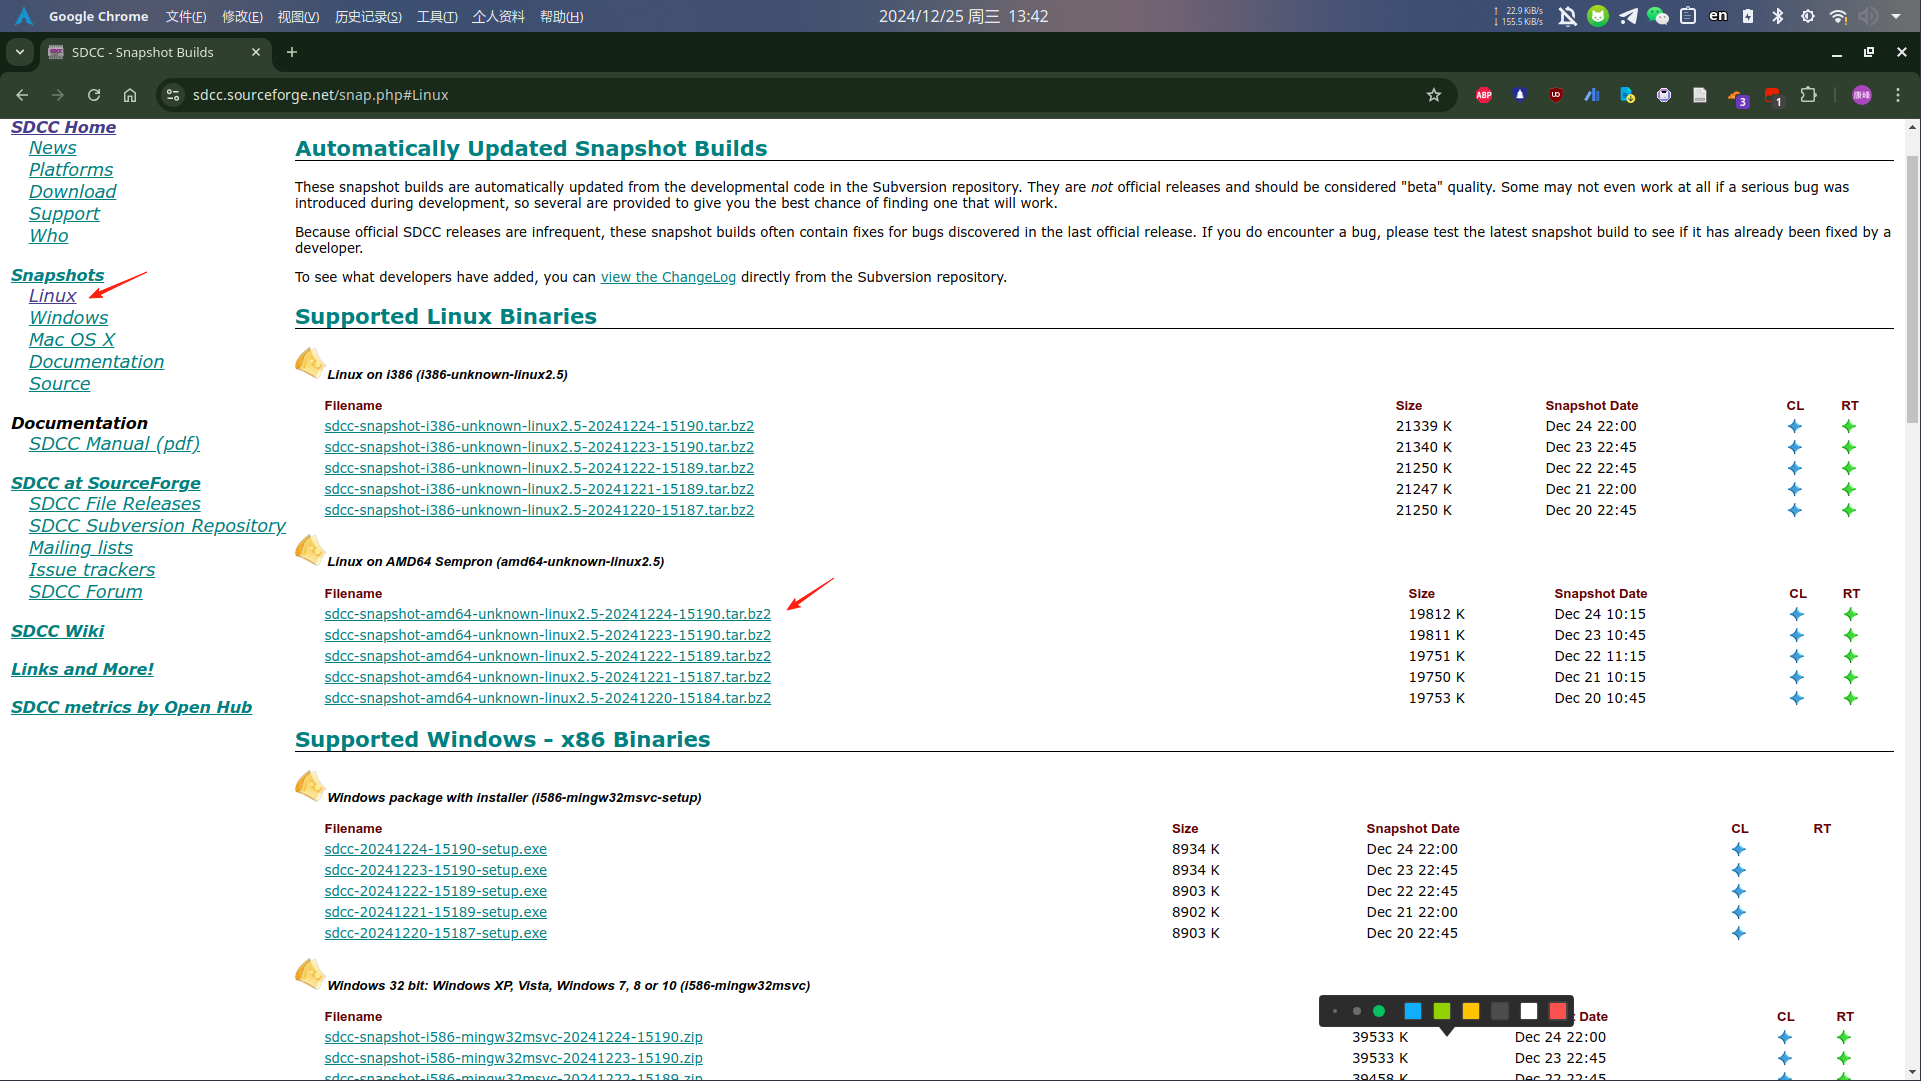Open the 修改(E) menu

242,16
